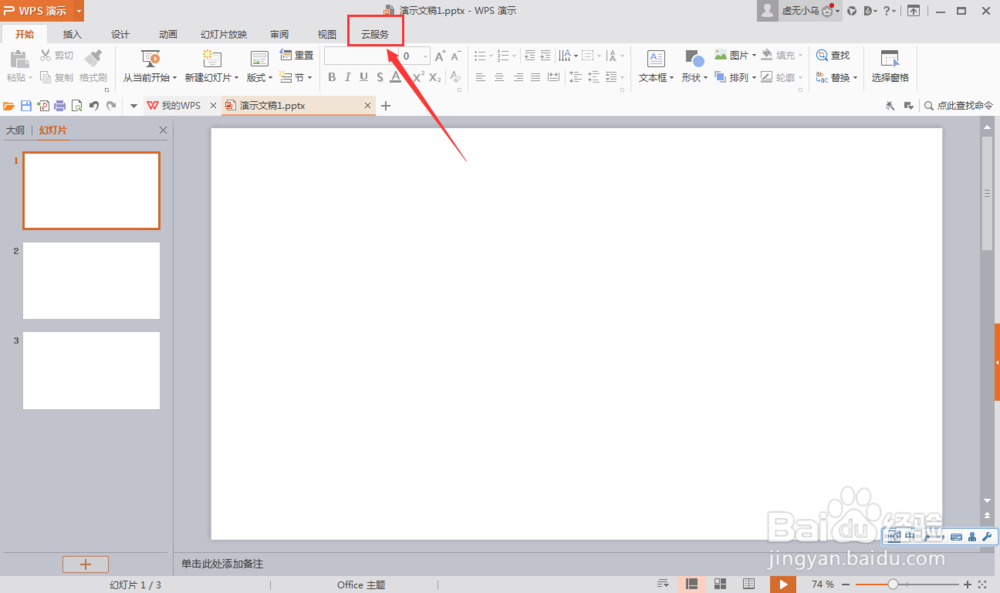Toggle Subscript formatting
Screen dimensions: 1000x593
coord(434,77)
